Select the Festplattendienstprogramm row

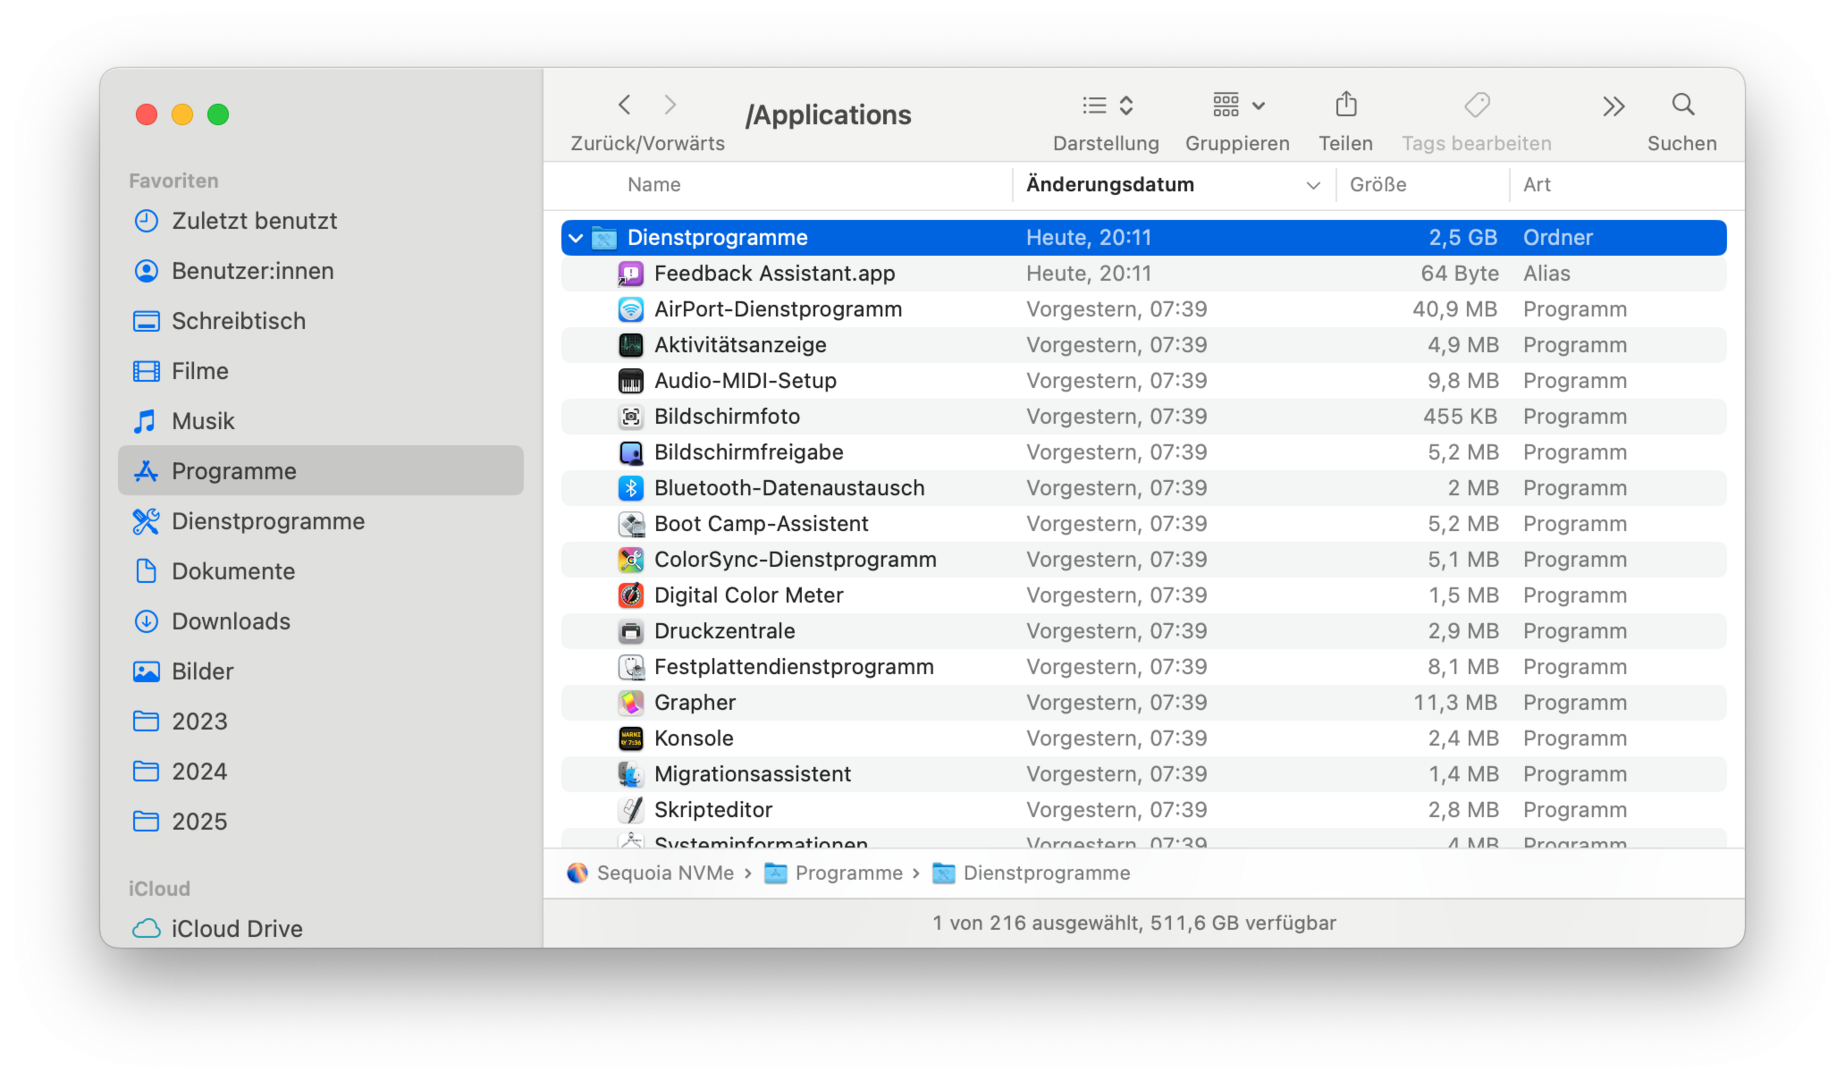tap(793, 667)
